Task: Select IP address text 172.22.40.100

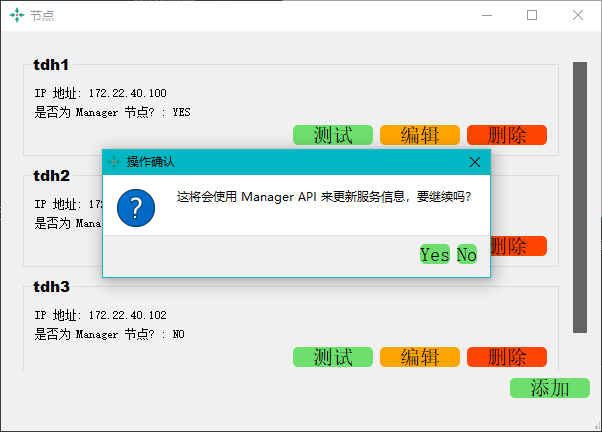Action: pyautogui.click(x=127, y=93)
